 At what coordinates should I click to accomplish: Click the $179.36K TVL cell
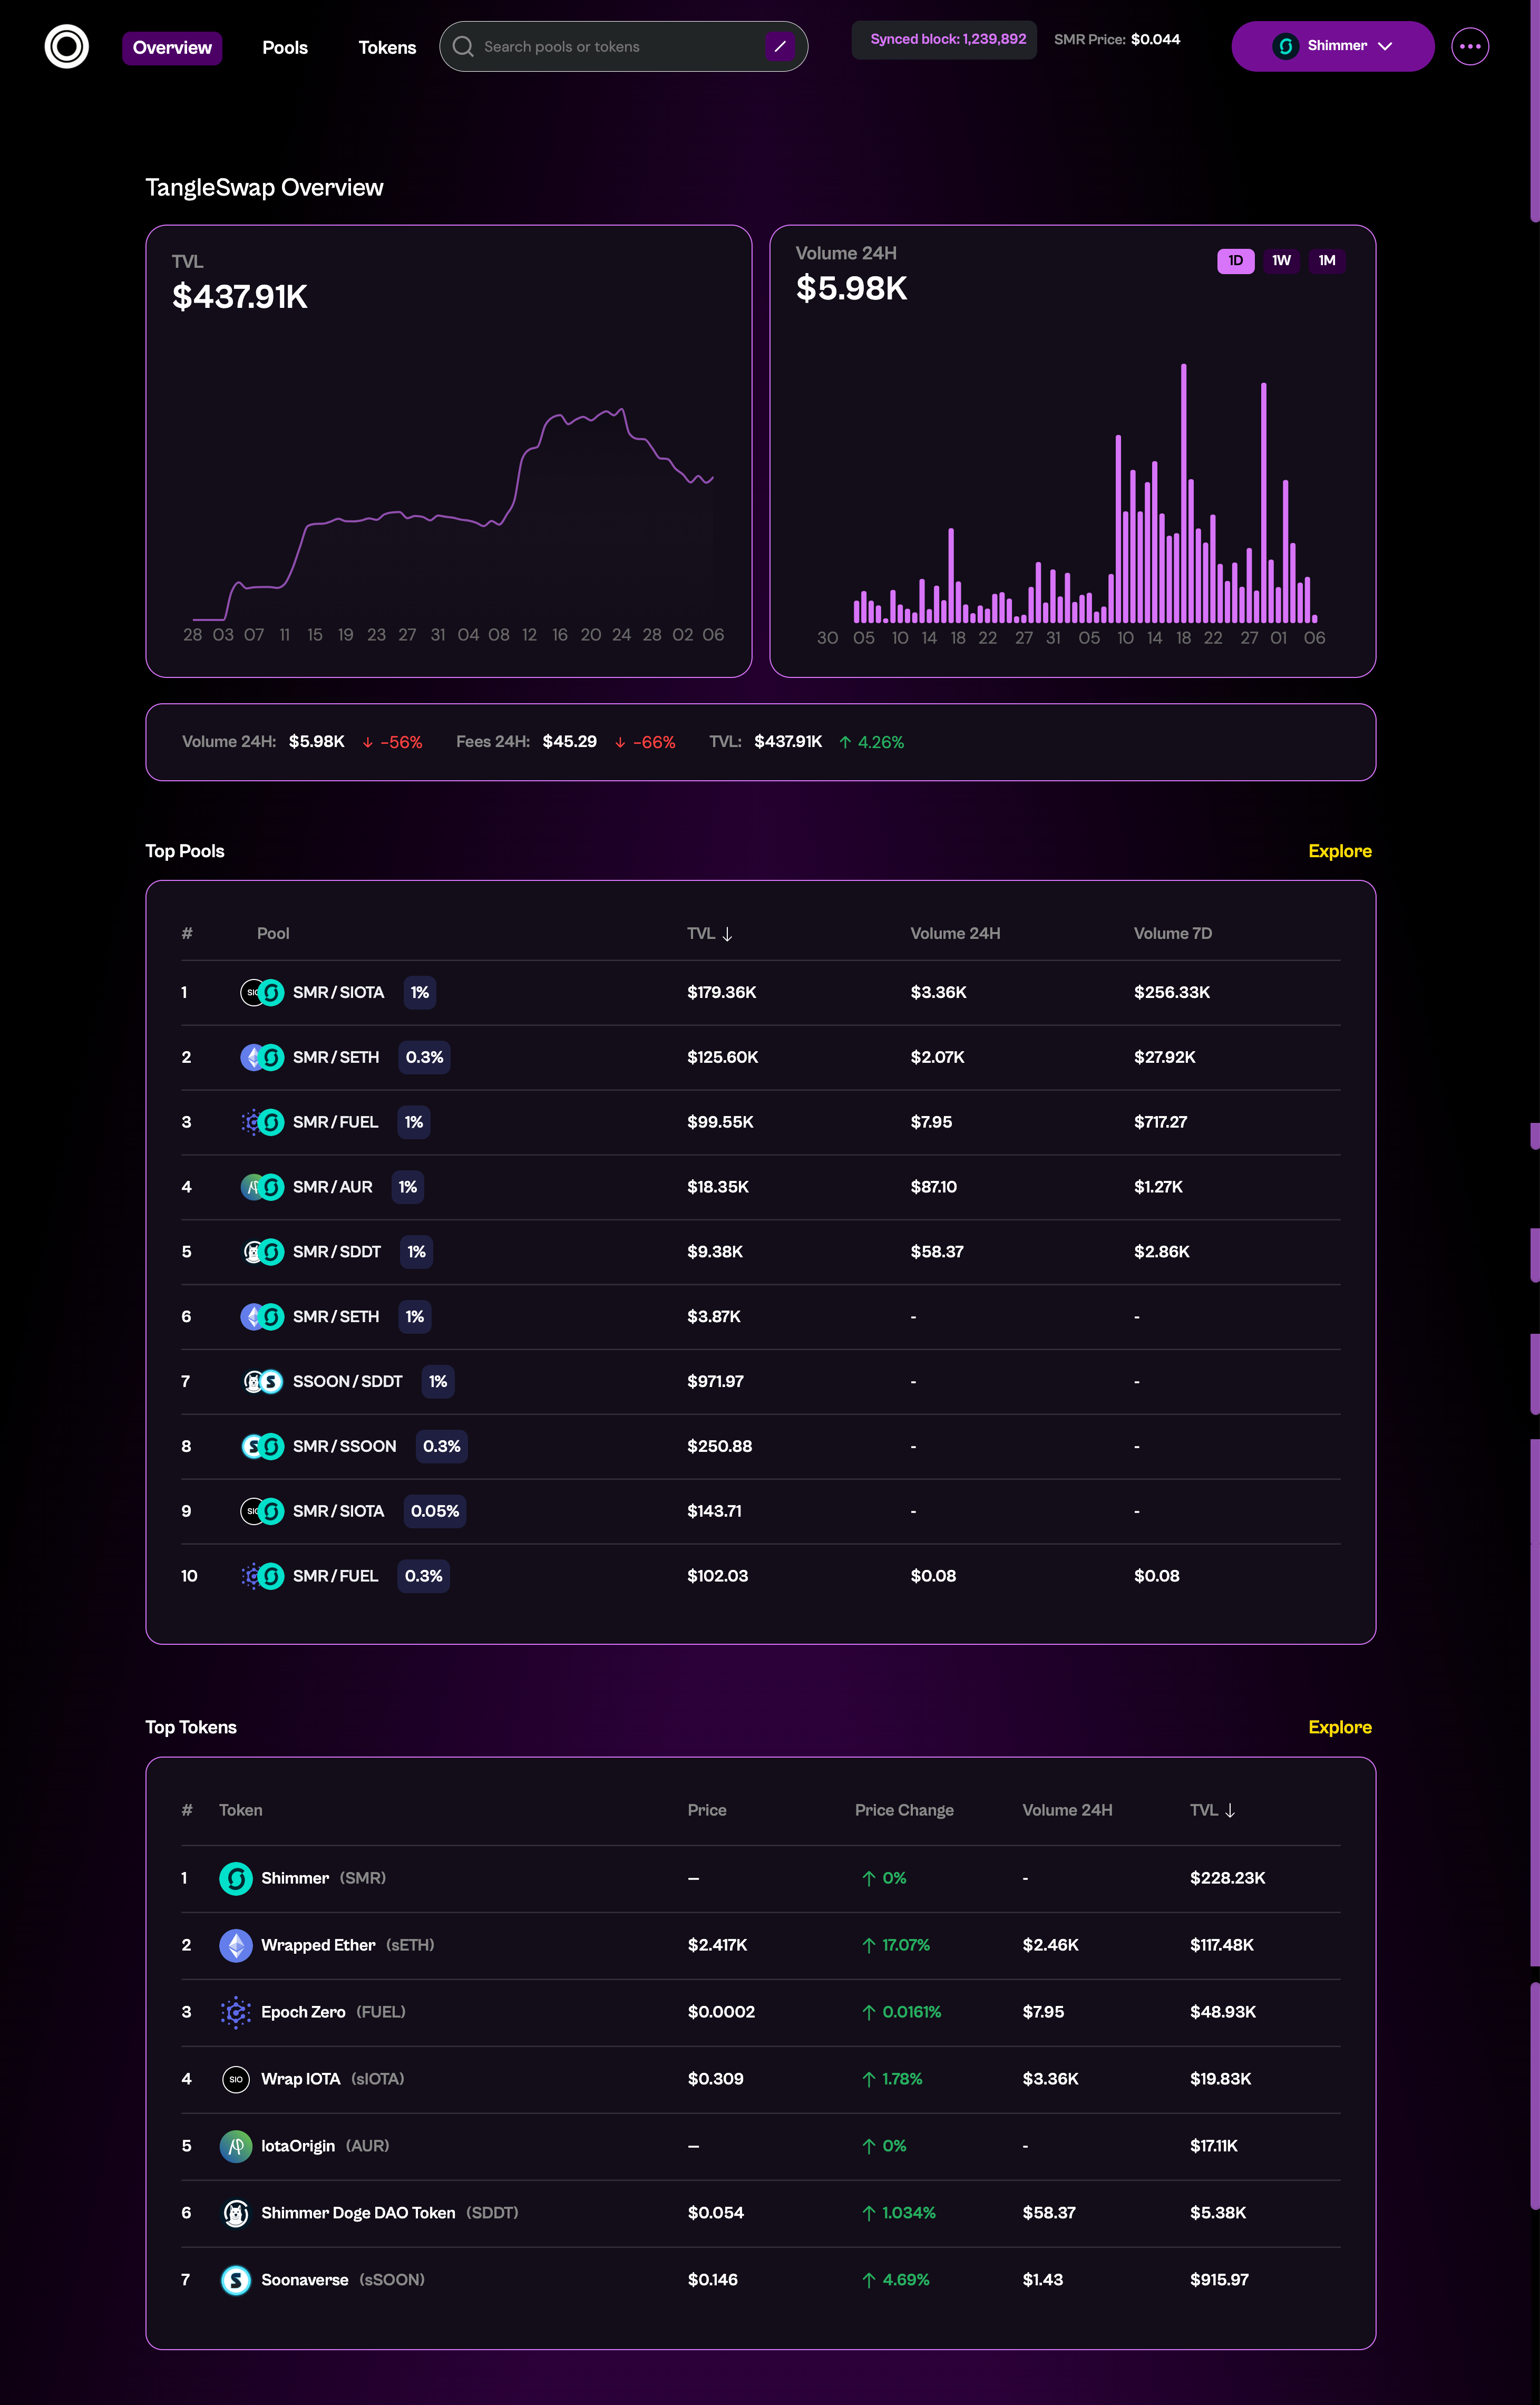tap(722, 992)
